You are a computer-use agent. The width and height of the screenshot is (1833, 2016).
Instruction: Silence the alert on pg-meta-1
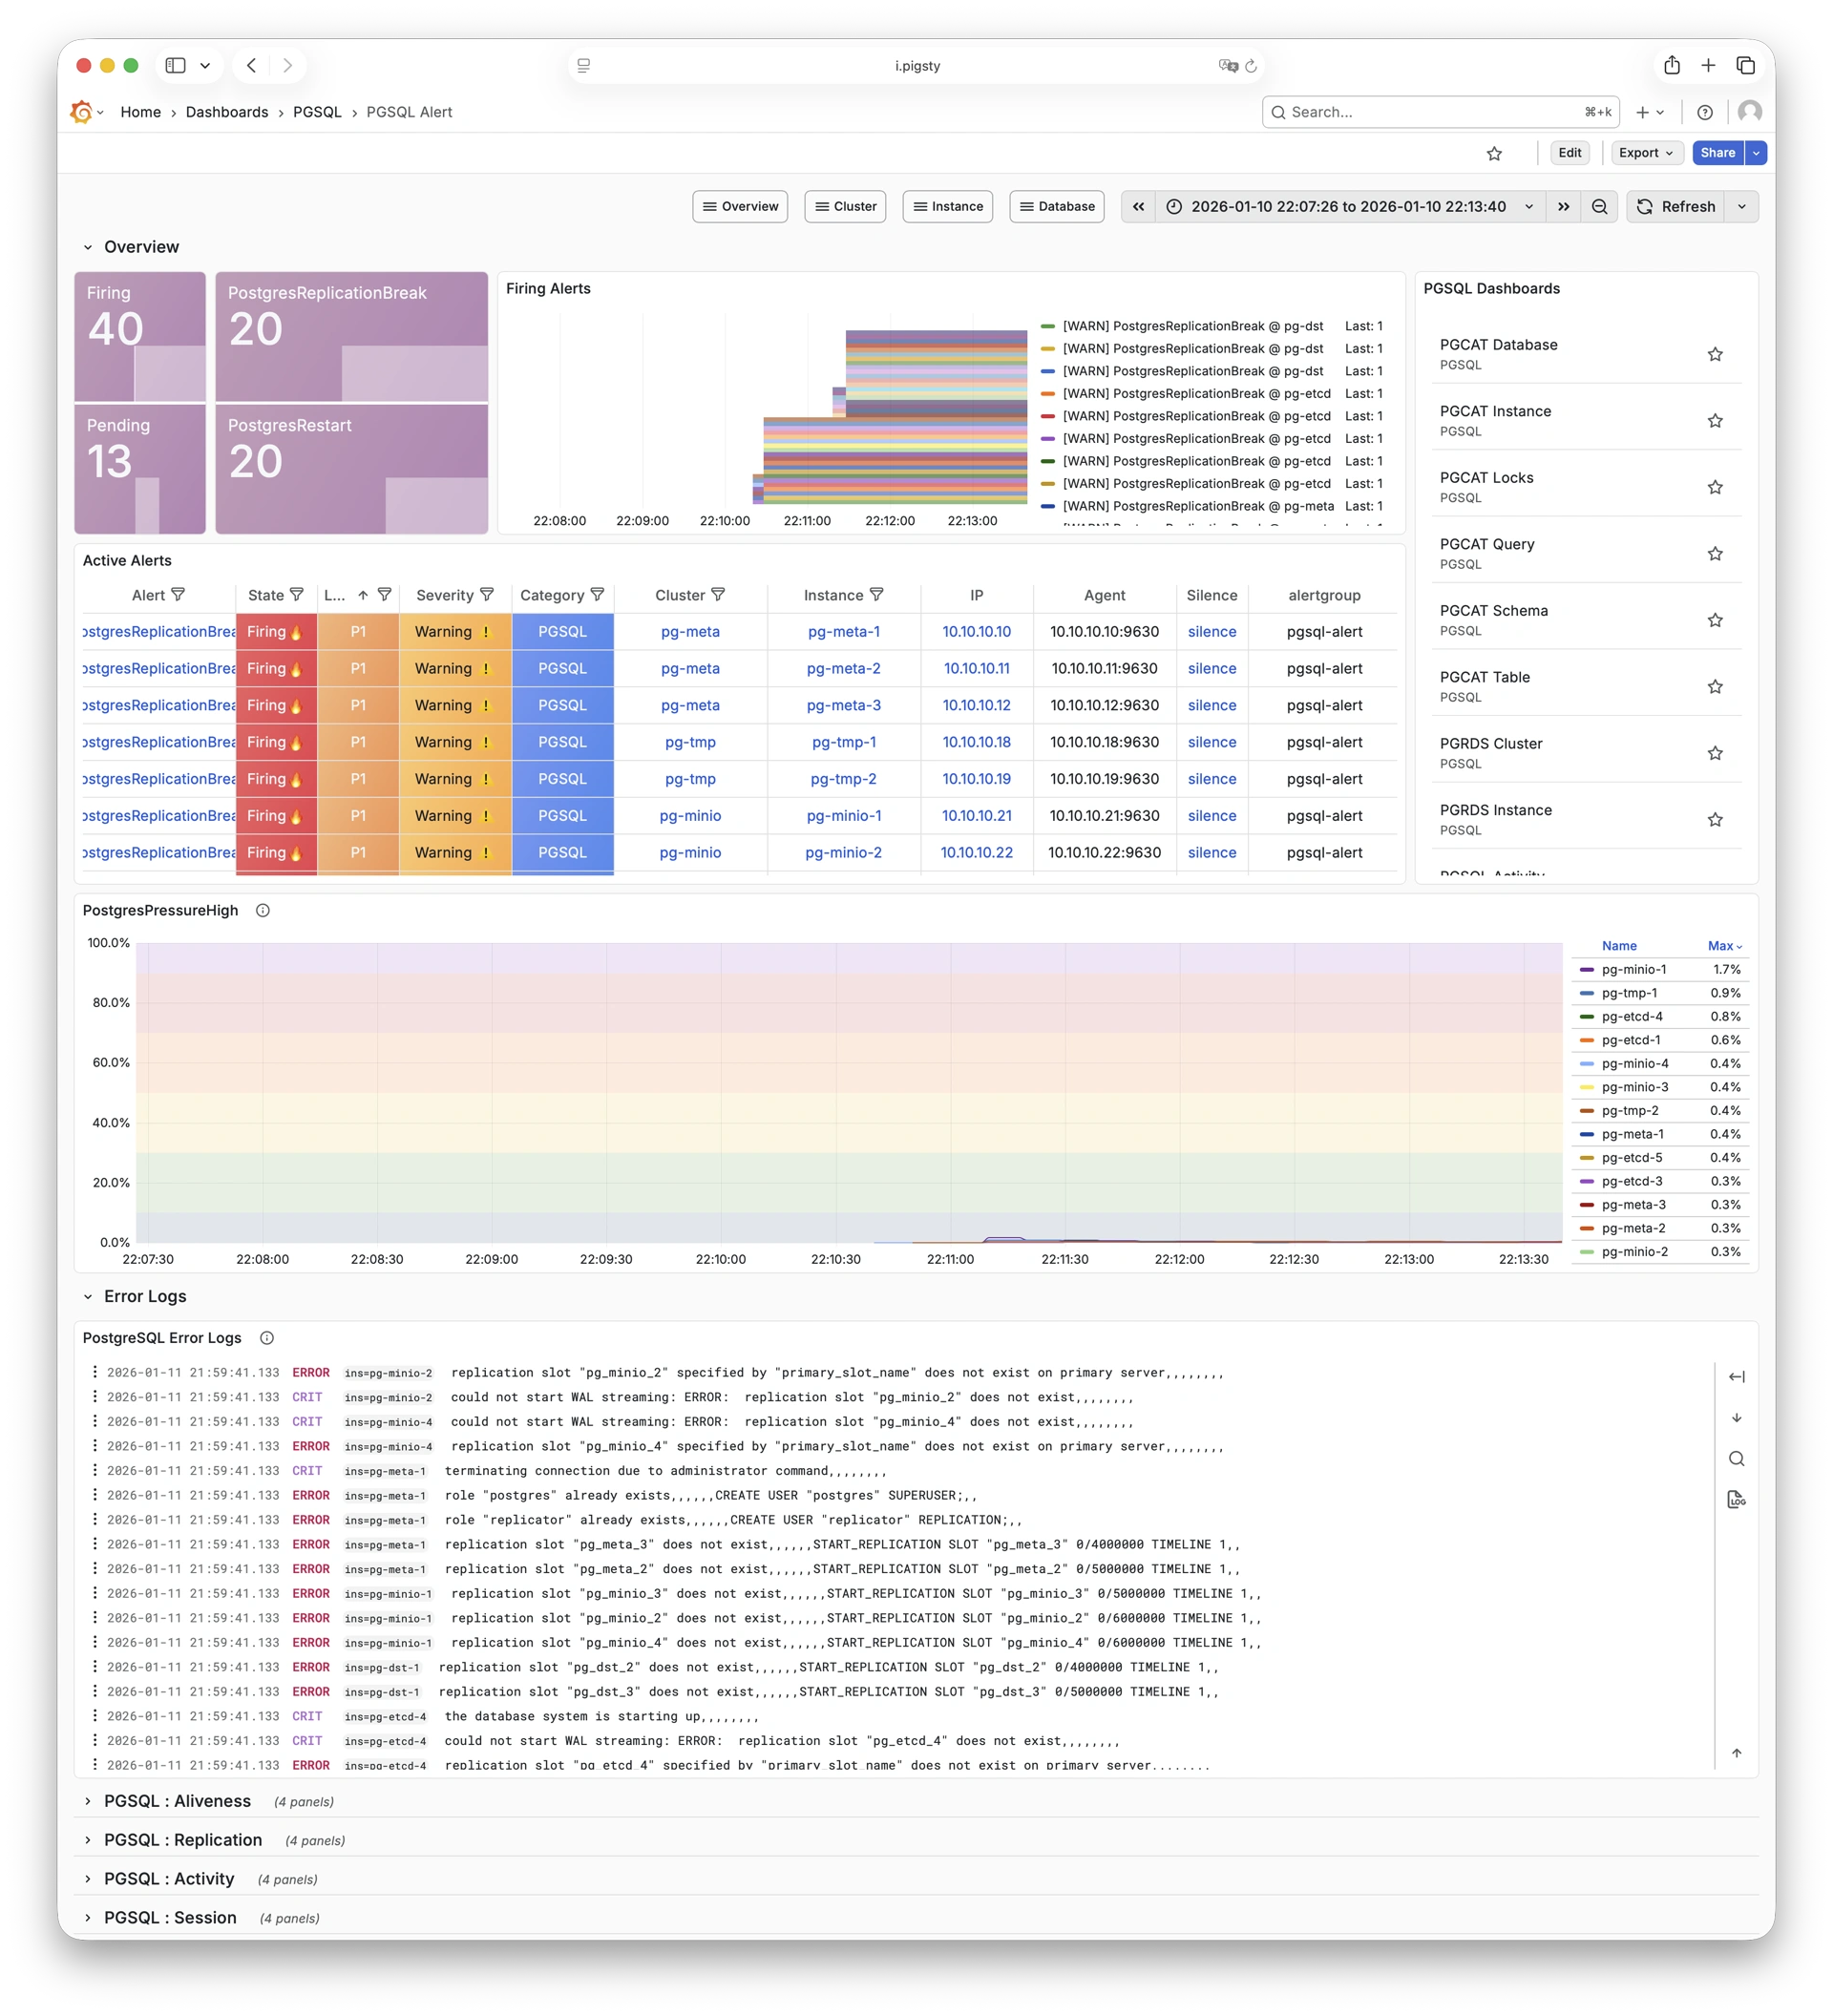[1212, 631]
